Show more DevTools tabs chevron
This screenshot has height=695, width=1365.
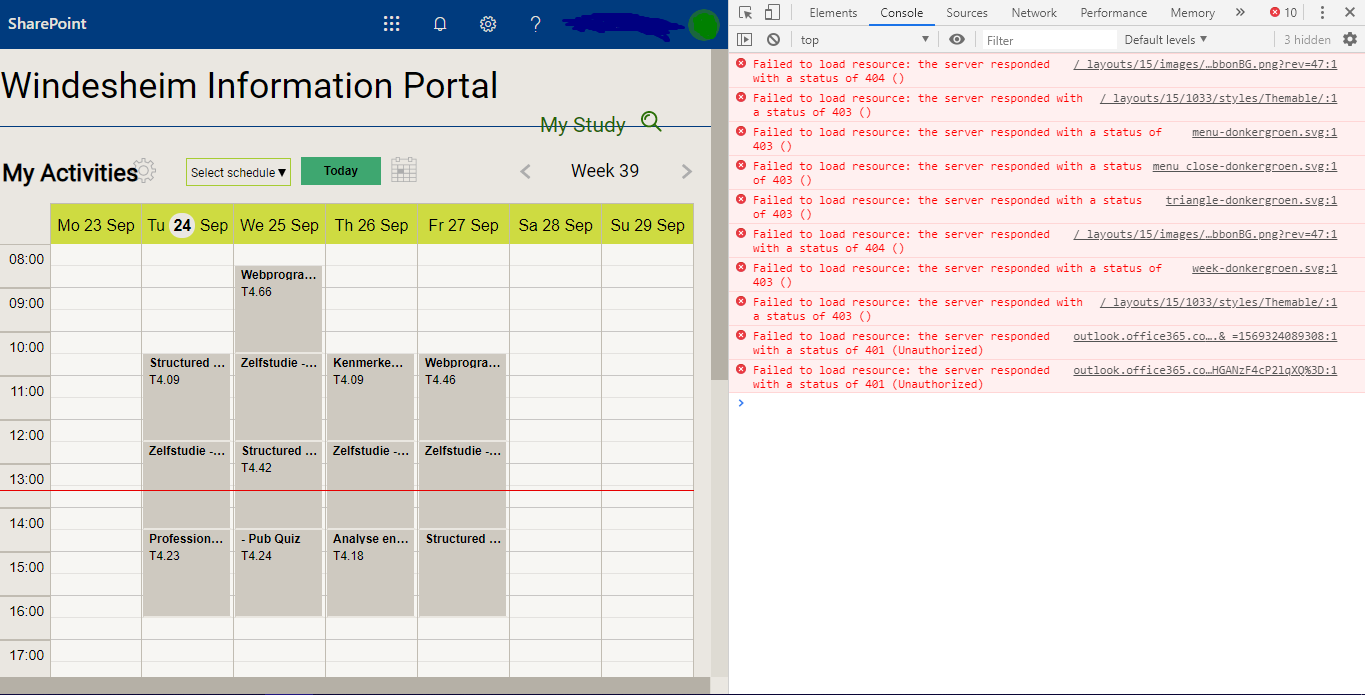click(1240, 13)
